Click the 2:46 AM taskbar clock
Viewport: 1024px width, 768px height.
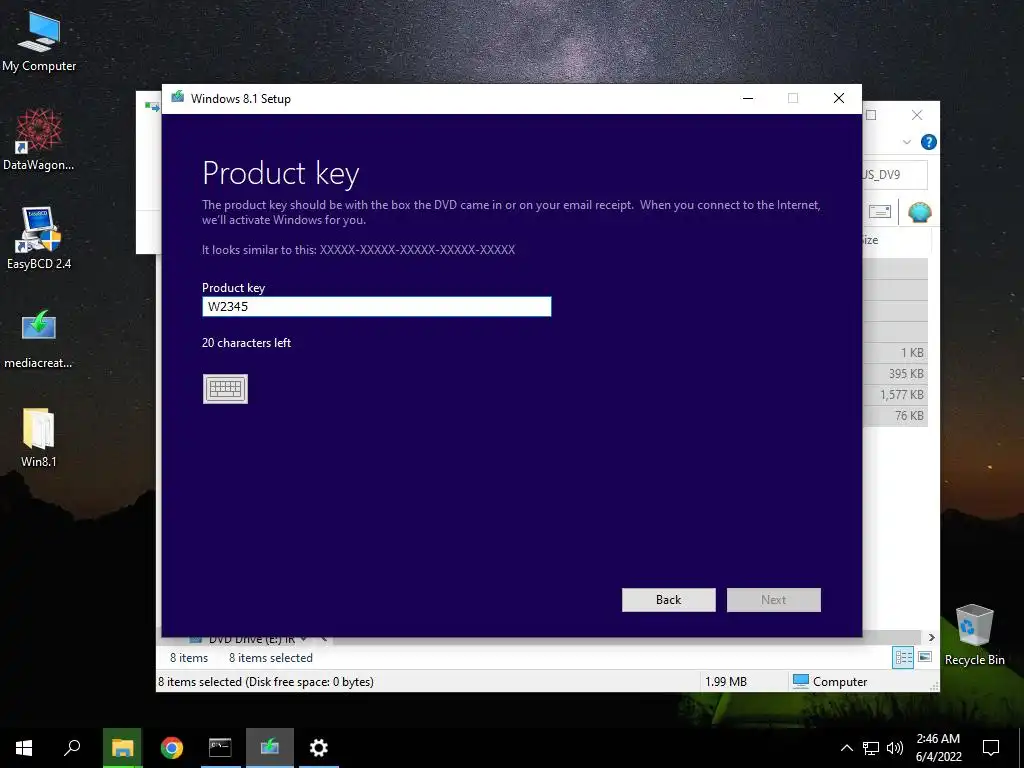click(938, 748)
